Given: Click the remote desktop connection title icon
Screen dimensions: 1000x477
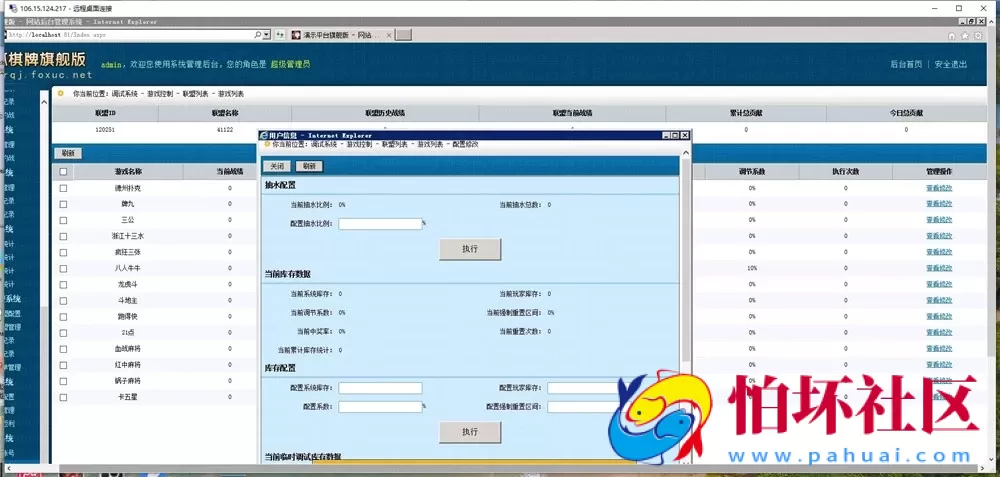Looking at the screenshot, I should click(11, 8).
